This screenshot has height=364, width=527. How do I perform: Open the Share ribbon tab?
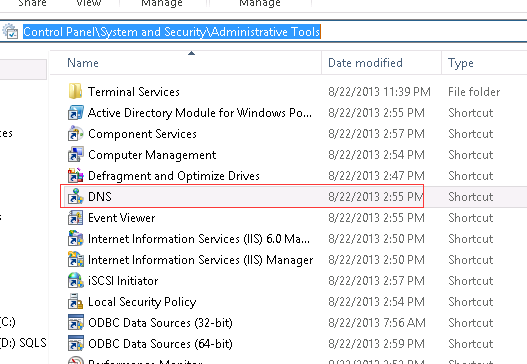[x=32, y=3]
